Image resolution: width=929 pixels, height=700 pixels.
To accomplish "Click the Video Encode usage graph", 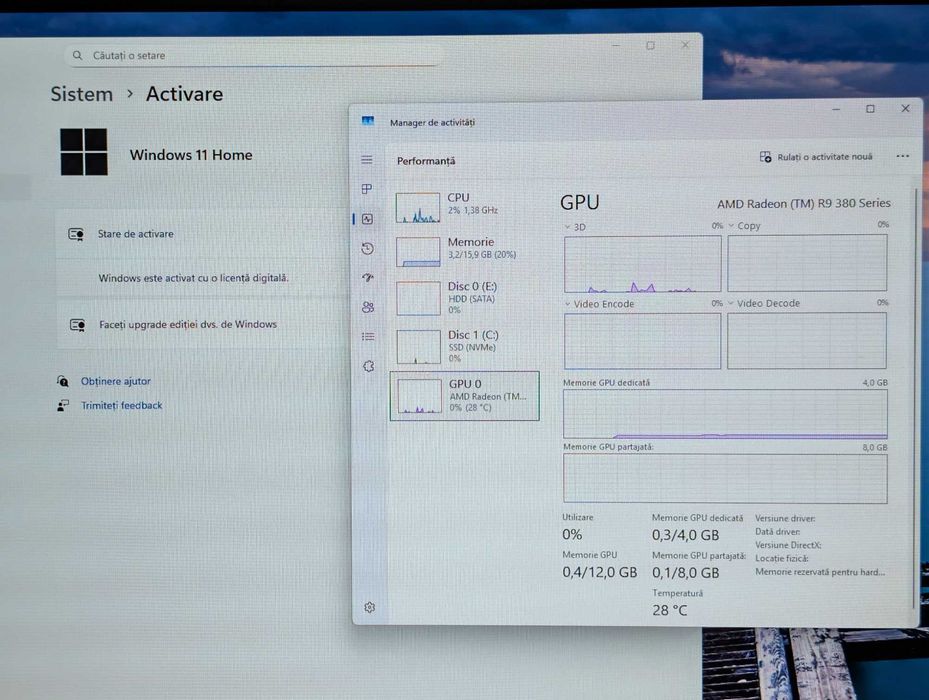I will [x=642, y=341].
